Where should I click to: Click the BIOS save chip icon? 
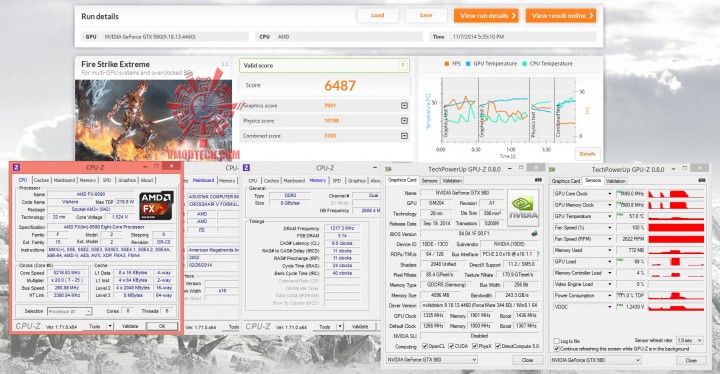(x=534, y=233)
